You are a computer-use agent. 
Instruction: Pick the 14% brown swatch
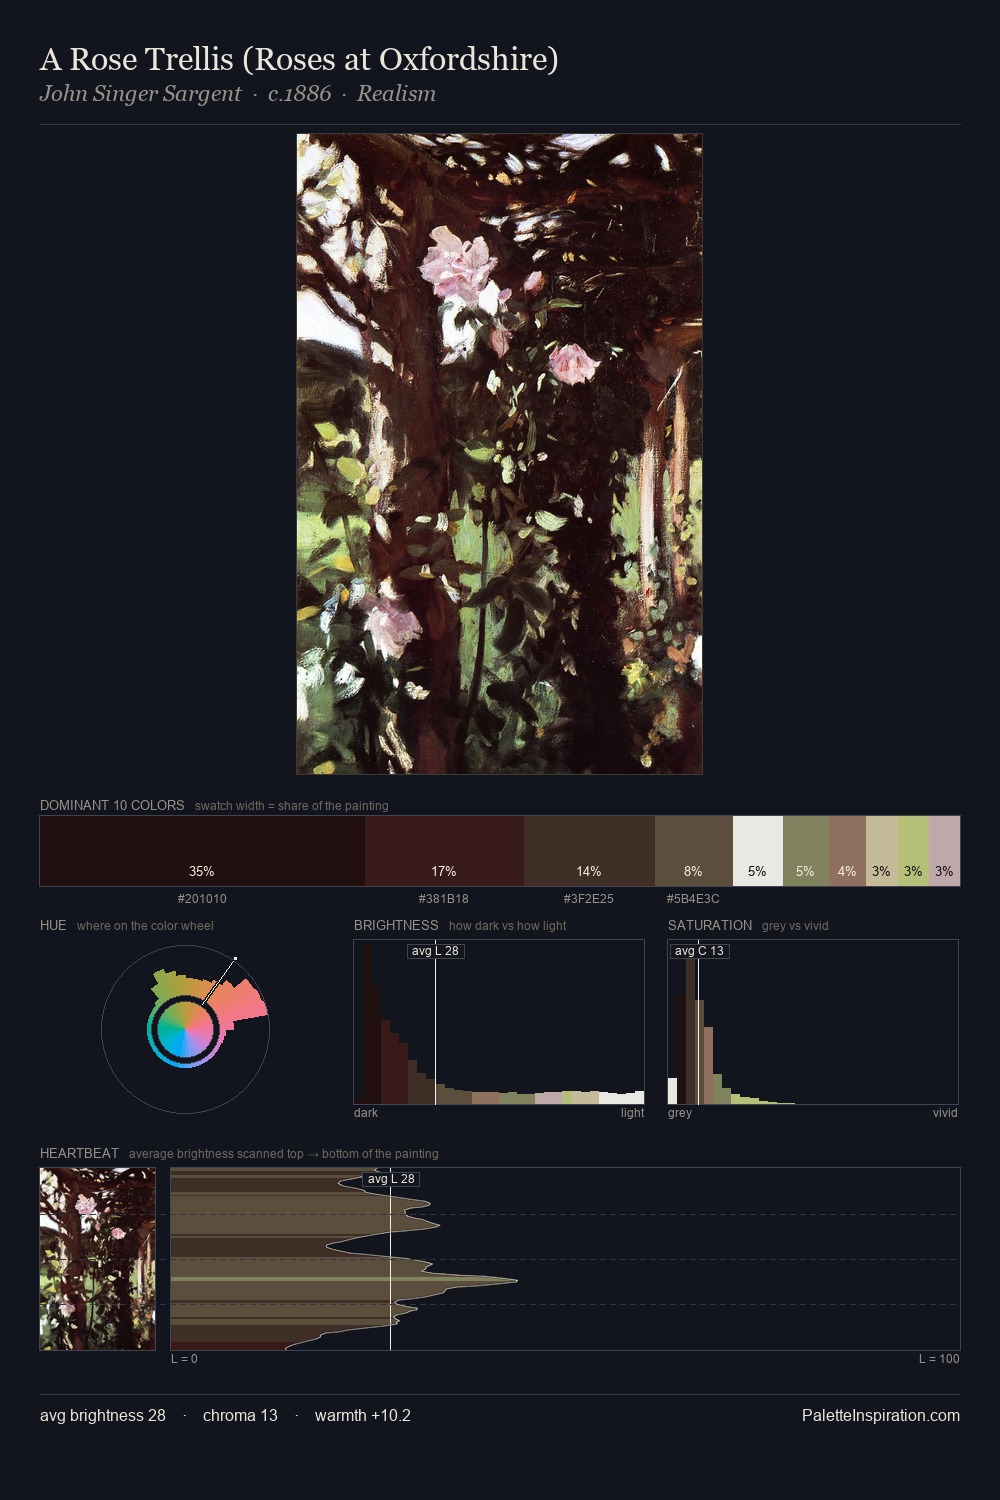[x=589, y=851]
